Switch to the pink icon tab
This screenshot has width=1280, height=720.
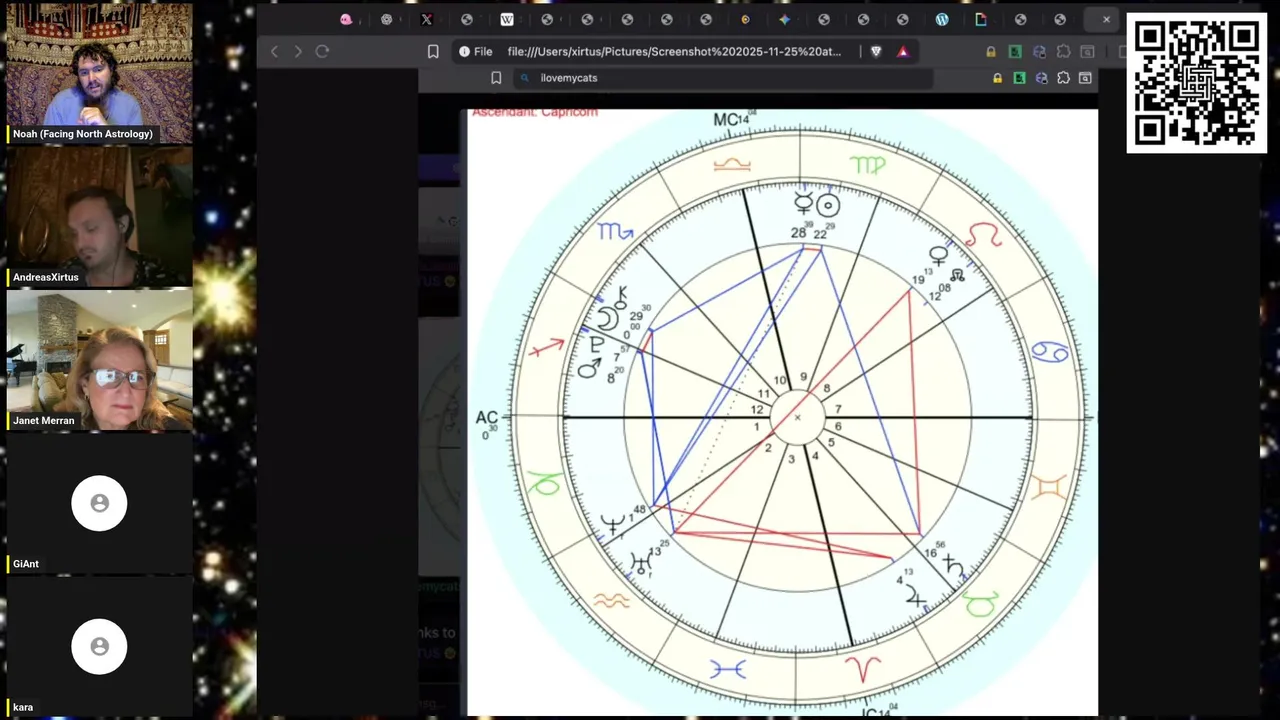click(346, 19)
